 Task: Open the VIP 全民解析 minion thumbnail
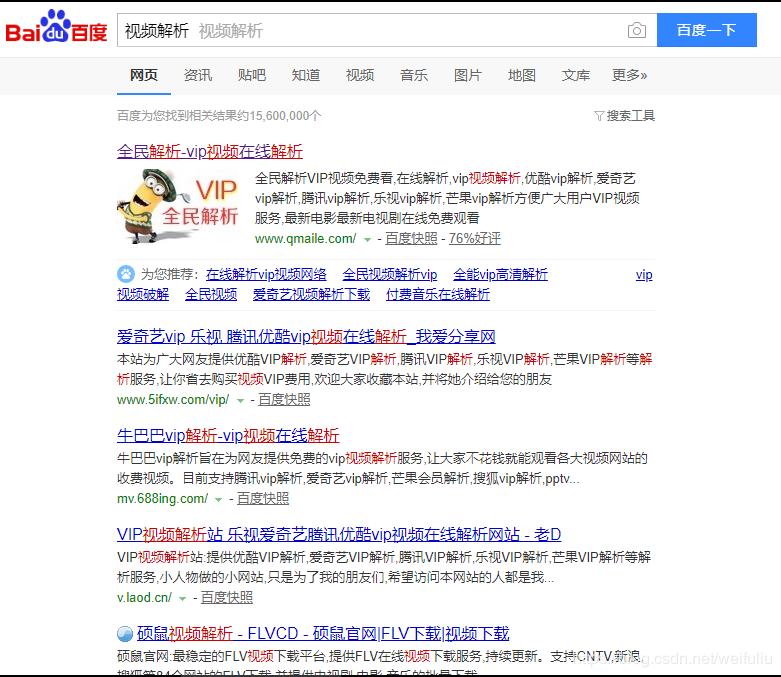click(x=179, y=206)
